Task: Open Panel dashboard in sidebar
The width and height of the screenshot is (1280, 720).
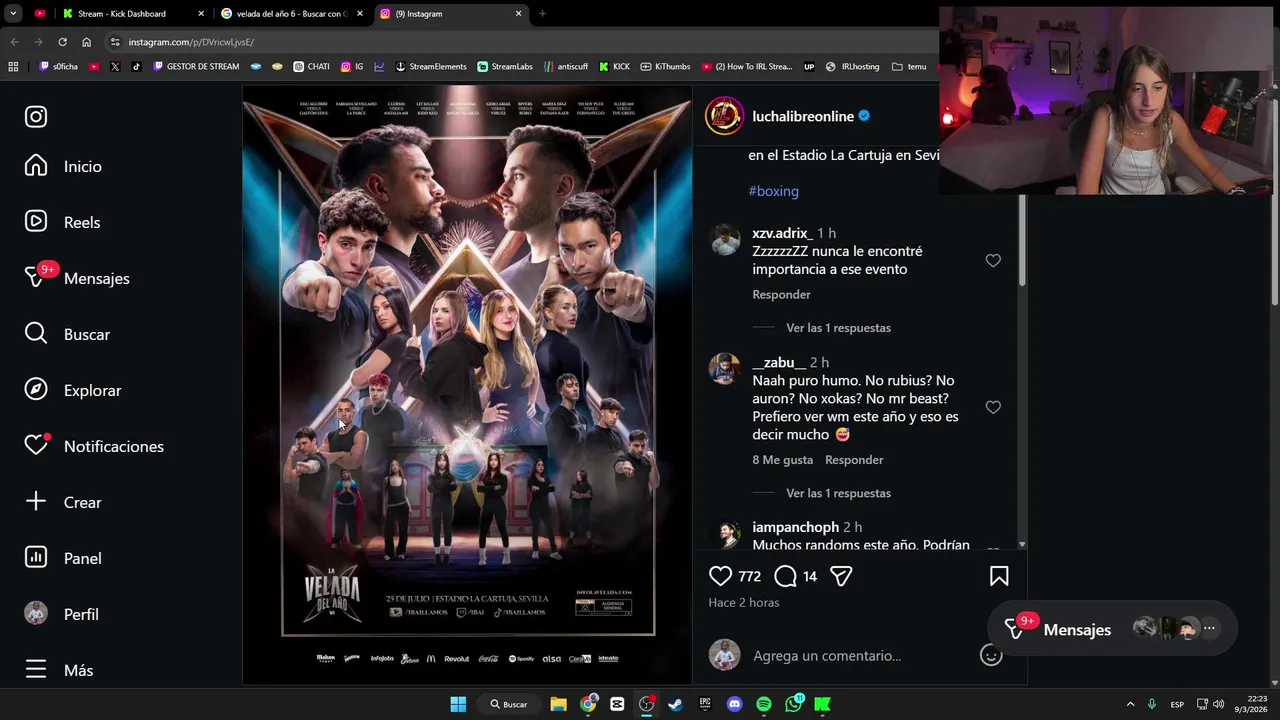Action: pos(64,558)
